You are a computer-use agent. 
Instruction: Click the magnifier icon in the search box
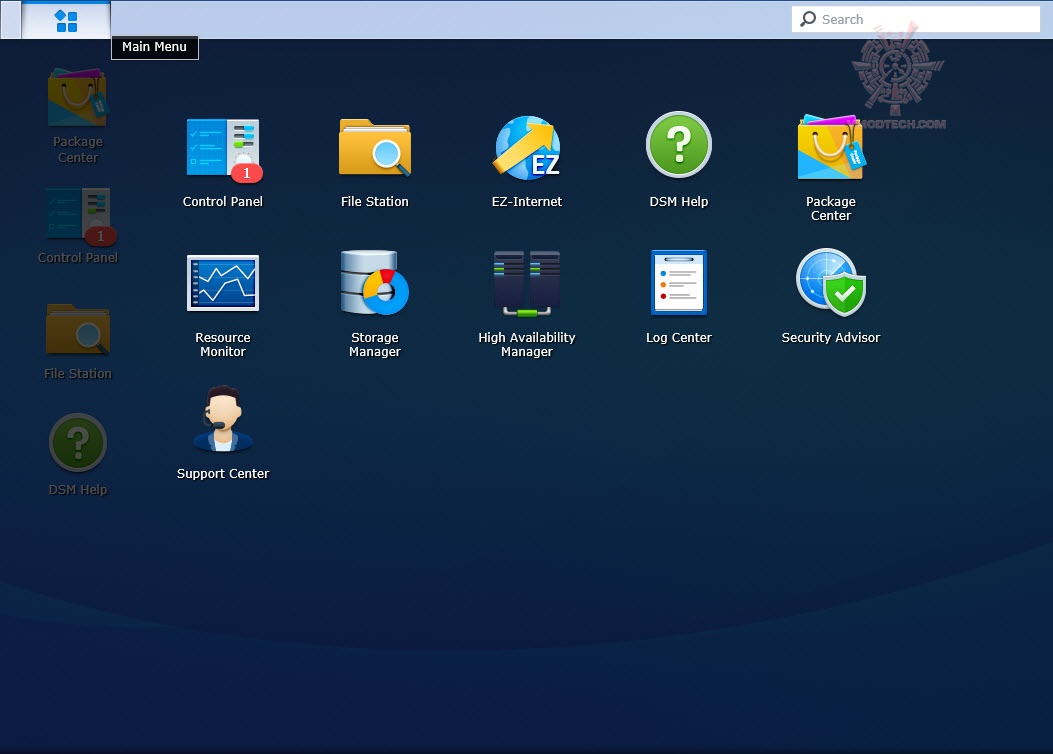pyautogui.click(x=808, y=19)
